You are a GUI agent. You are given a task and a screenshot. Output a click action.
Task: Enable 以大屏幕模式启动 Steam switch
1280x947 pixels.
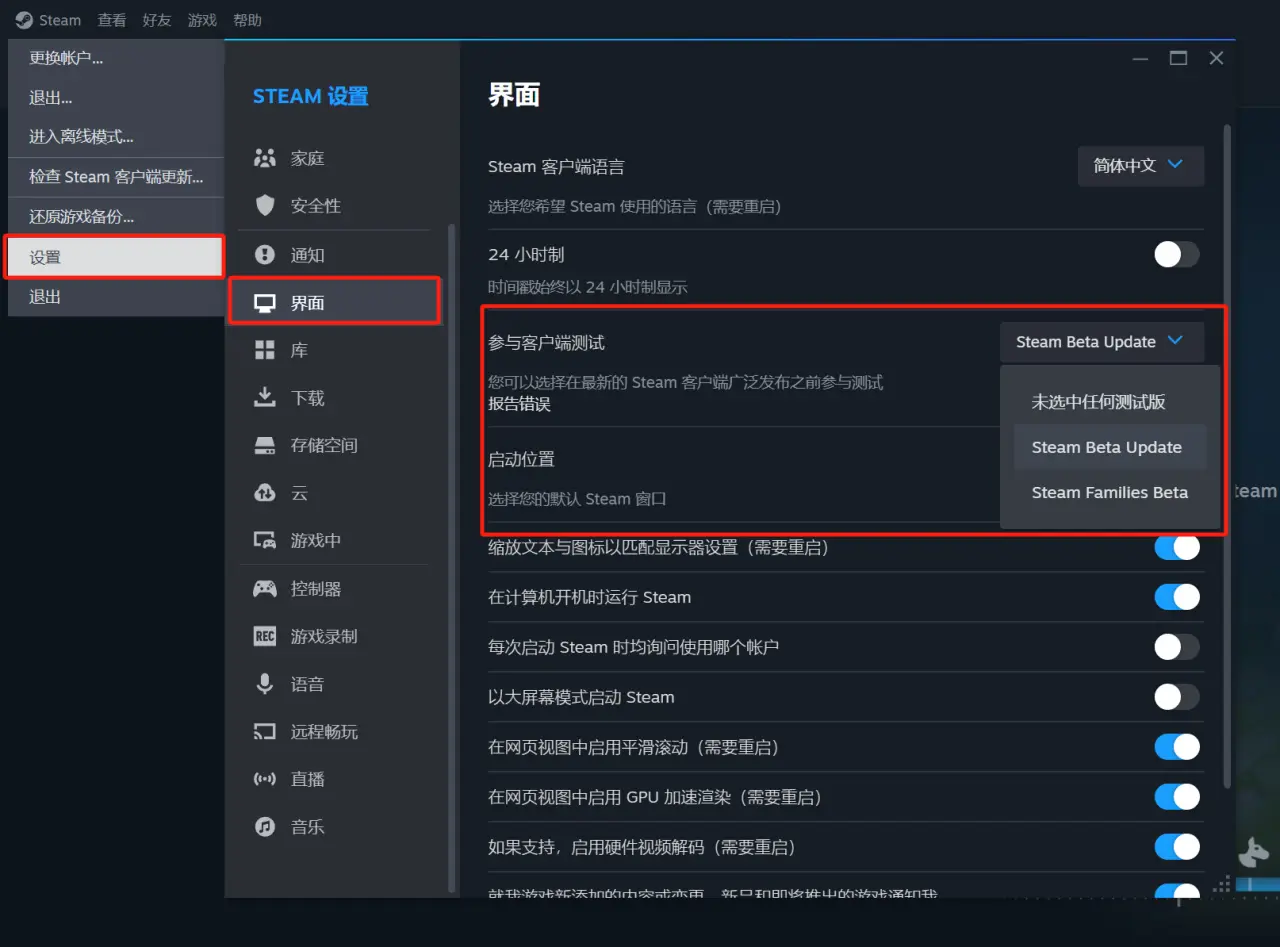(x=1177, y=697)
